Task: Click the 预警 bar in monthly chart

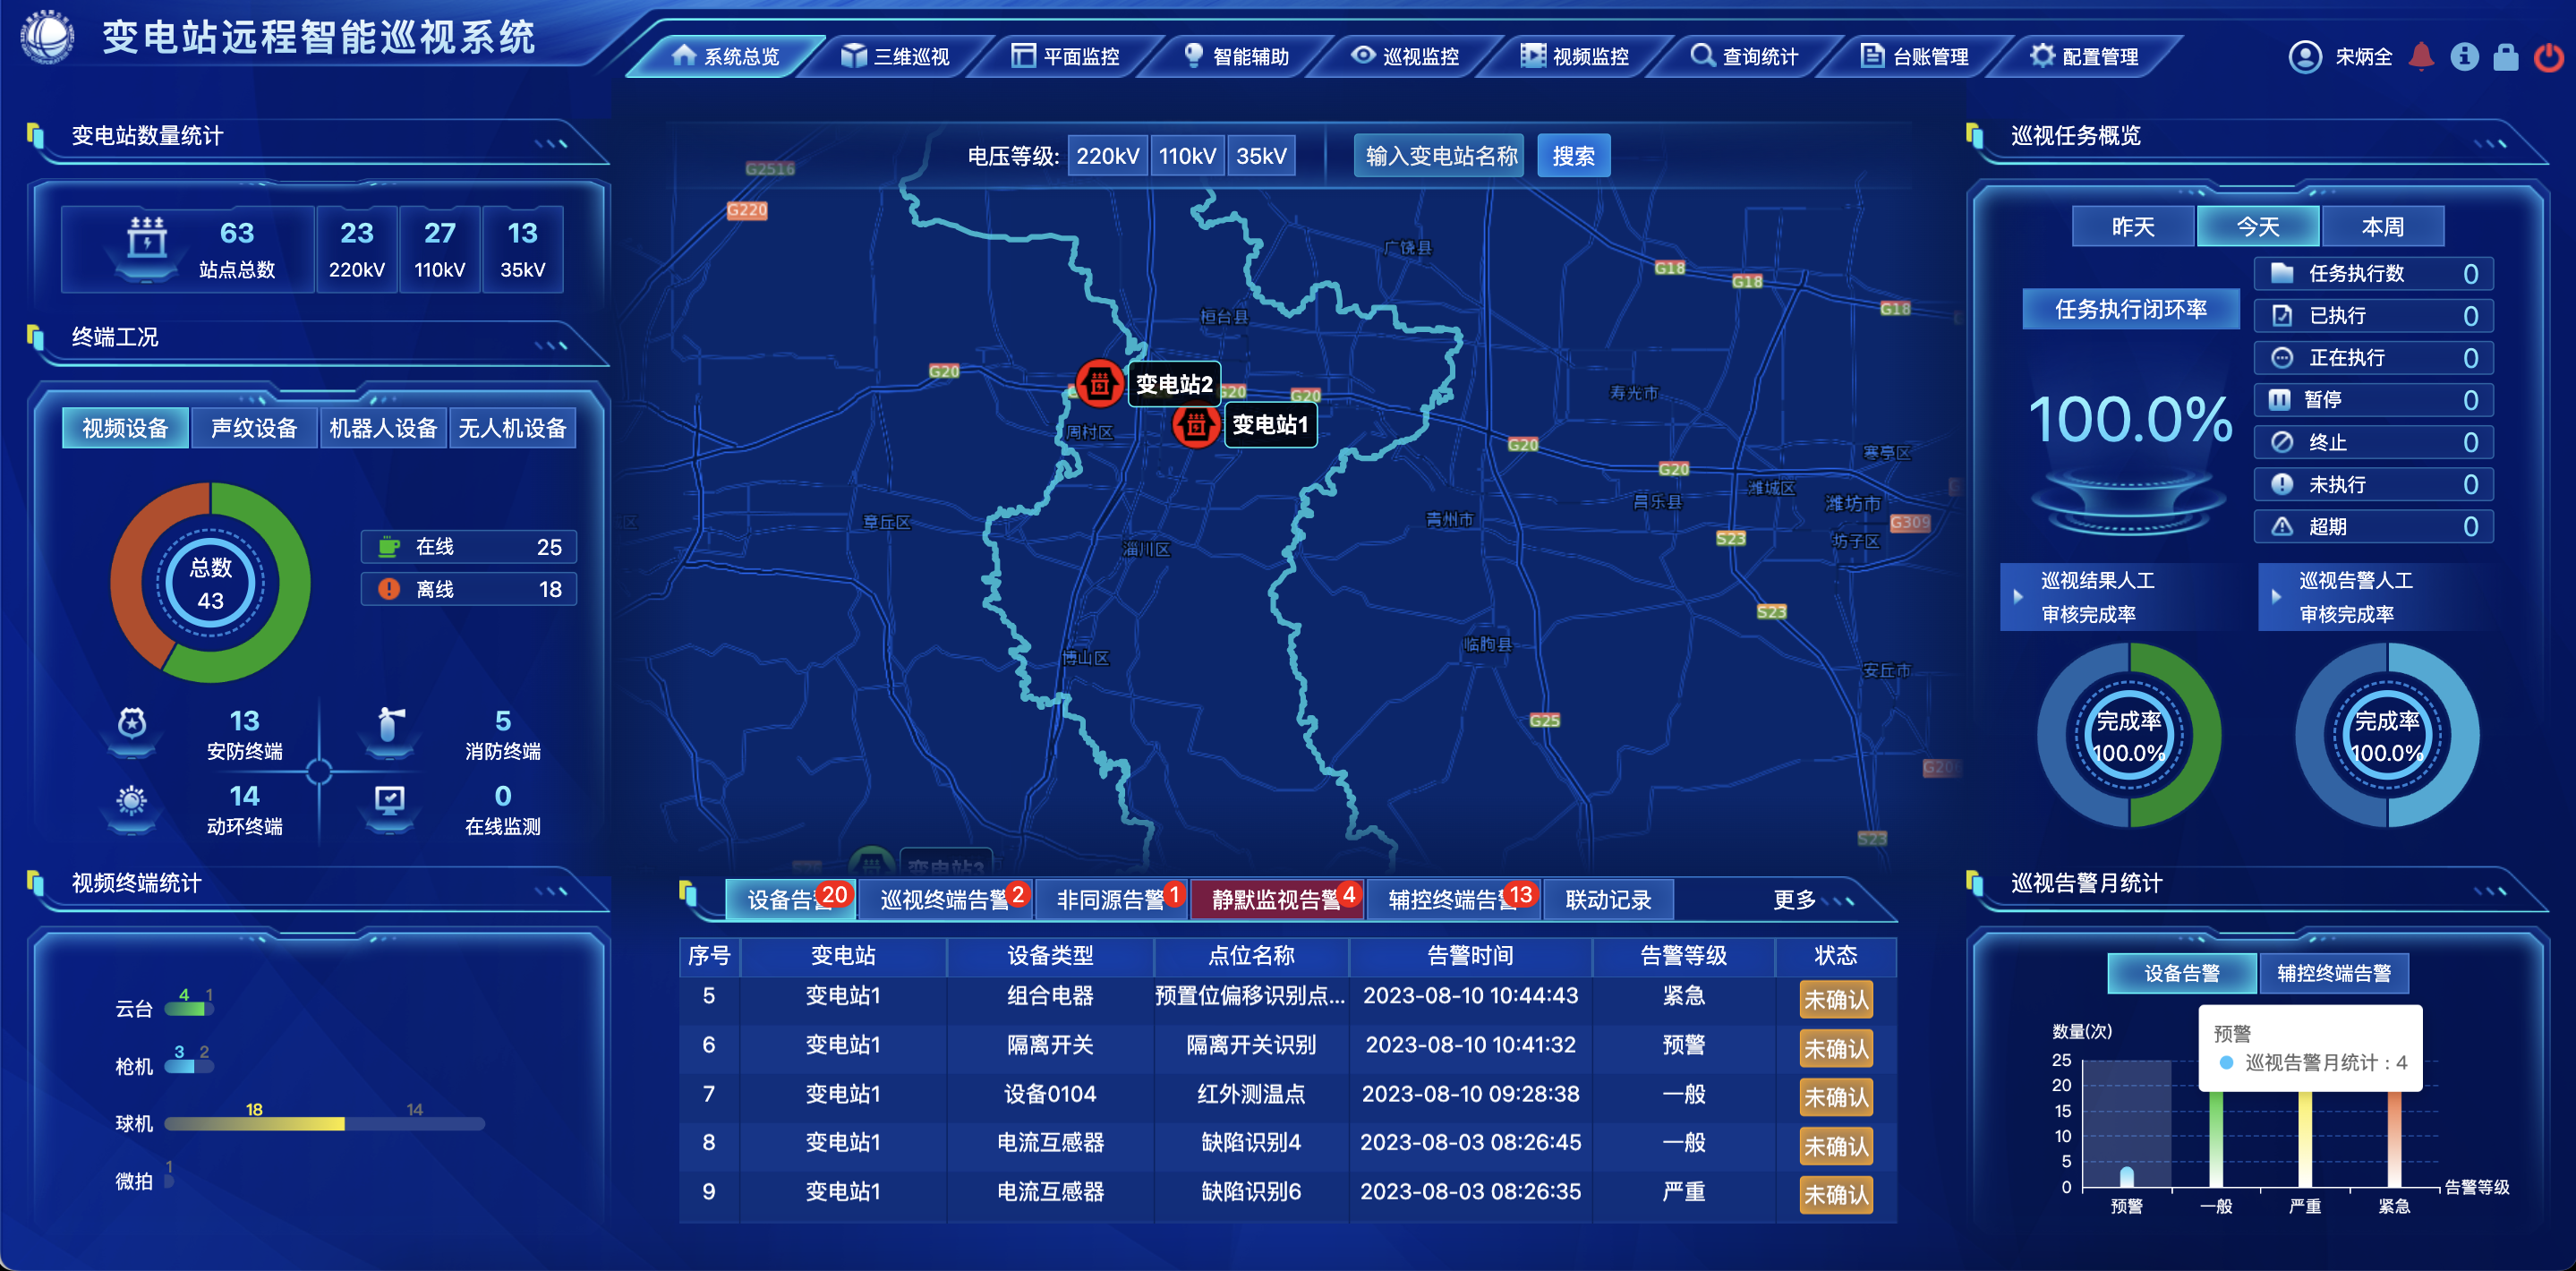Action: click(2127, 1176)
